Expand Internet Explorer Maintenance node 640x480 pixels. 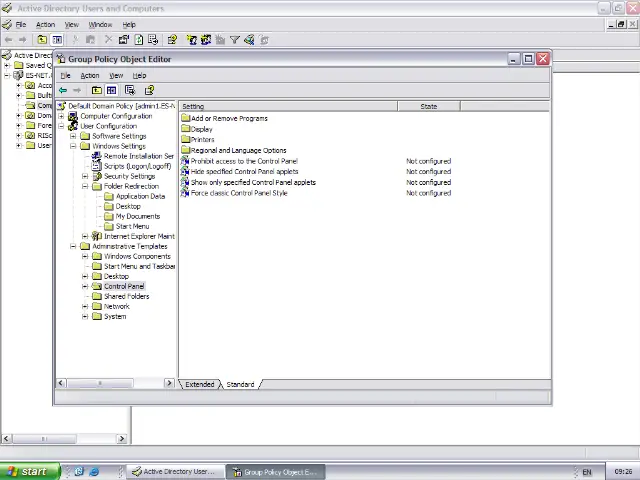pos(85,236)
